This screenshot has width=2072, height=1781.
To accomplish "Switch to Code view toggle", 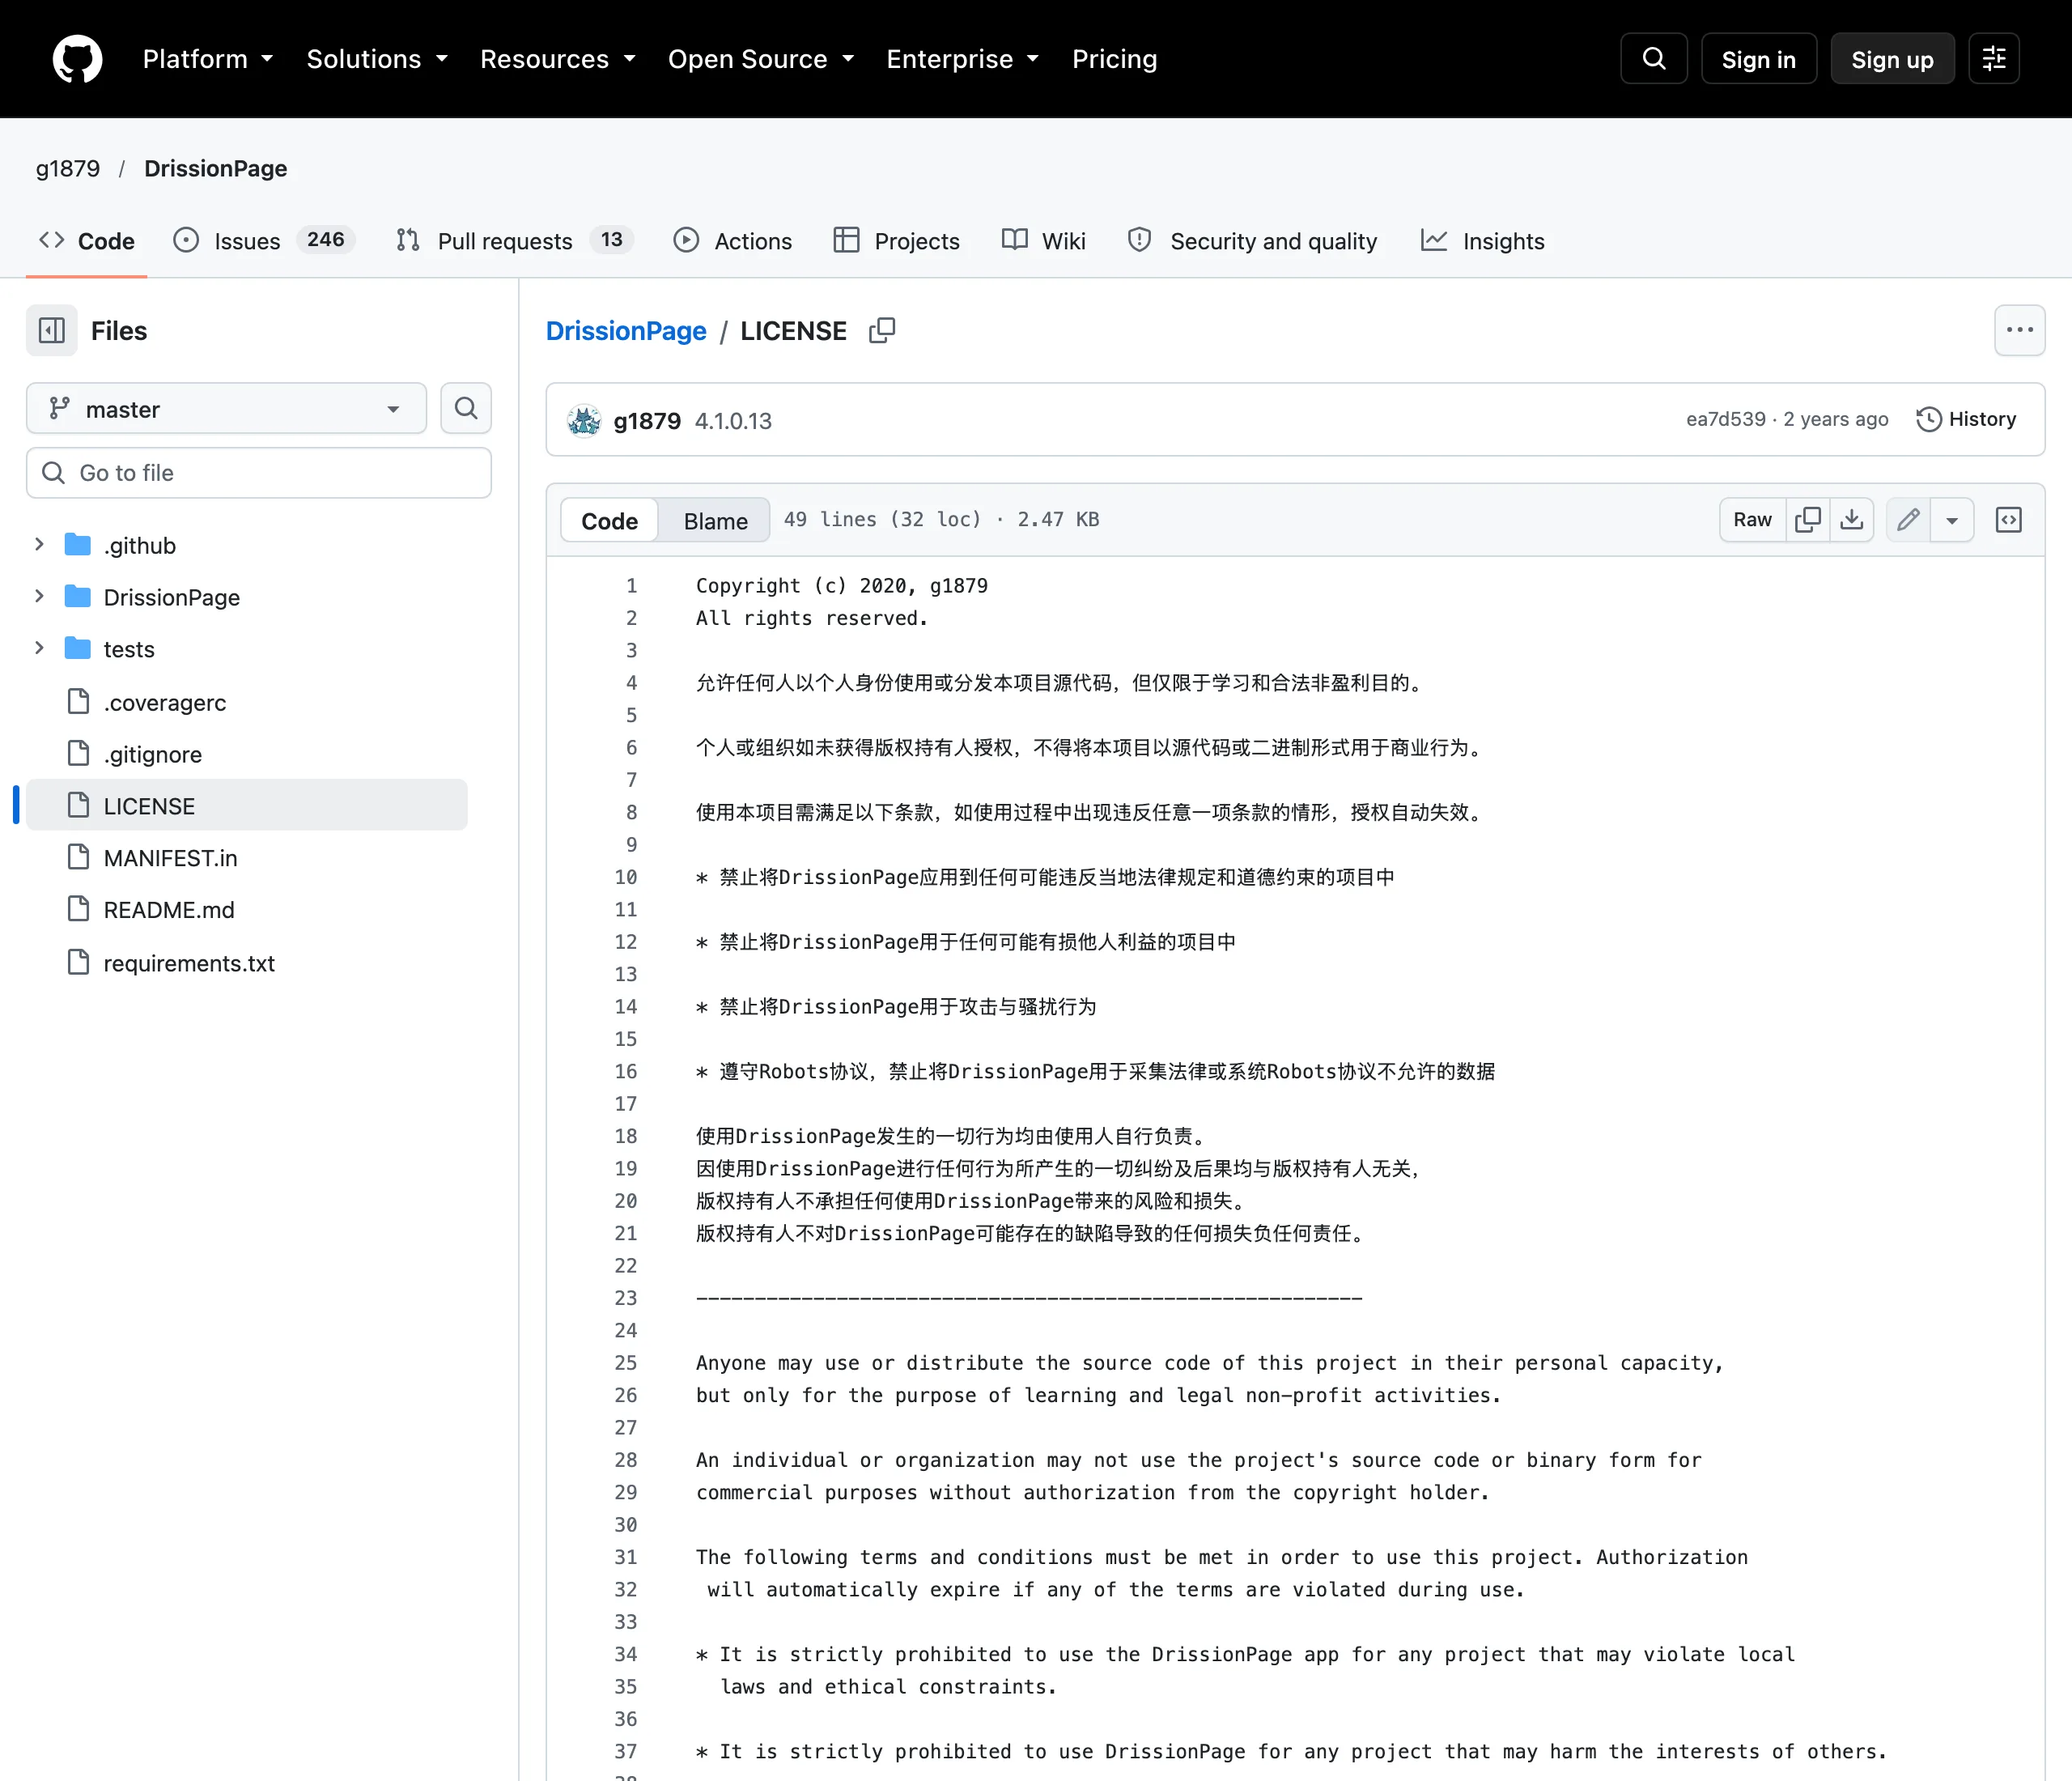I will [x=609, y=521].
